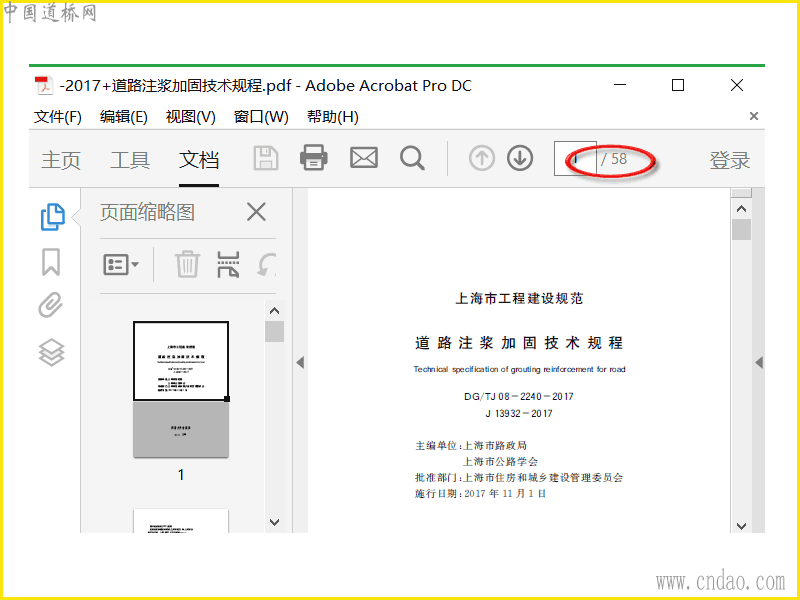
Task: Open the 视图(V) menu
Action: tap(191, 117)
